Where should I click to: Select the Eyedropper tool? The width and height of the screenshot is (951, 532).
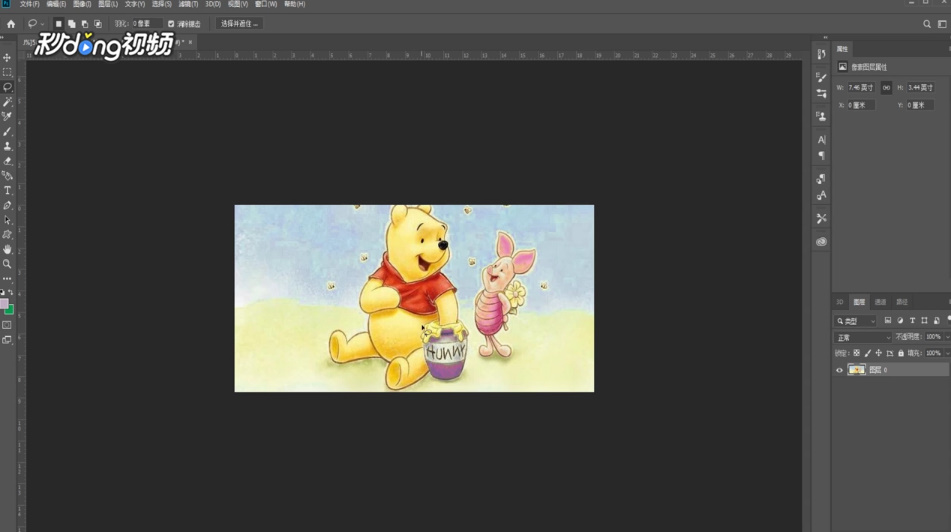point(7,116)
